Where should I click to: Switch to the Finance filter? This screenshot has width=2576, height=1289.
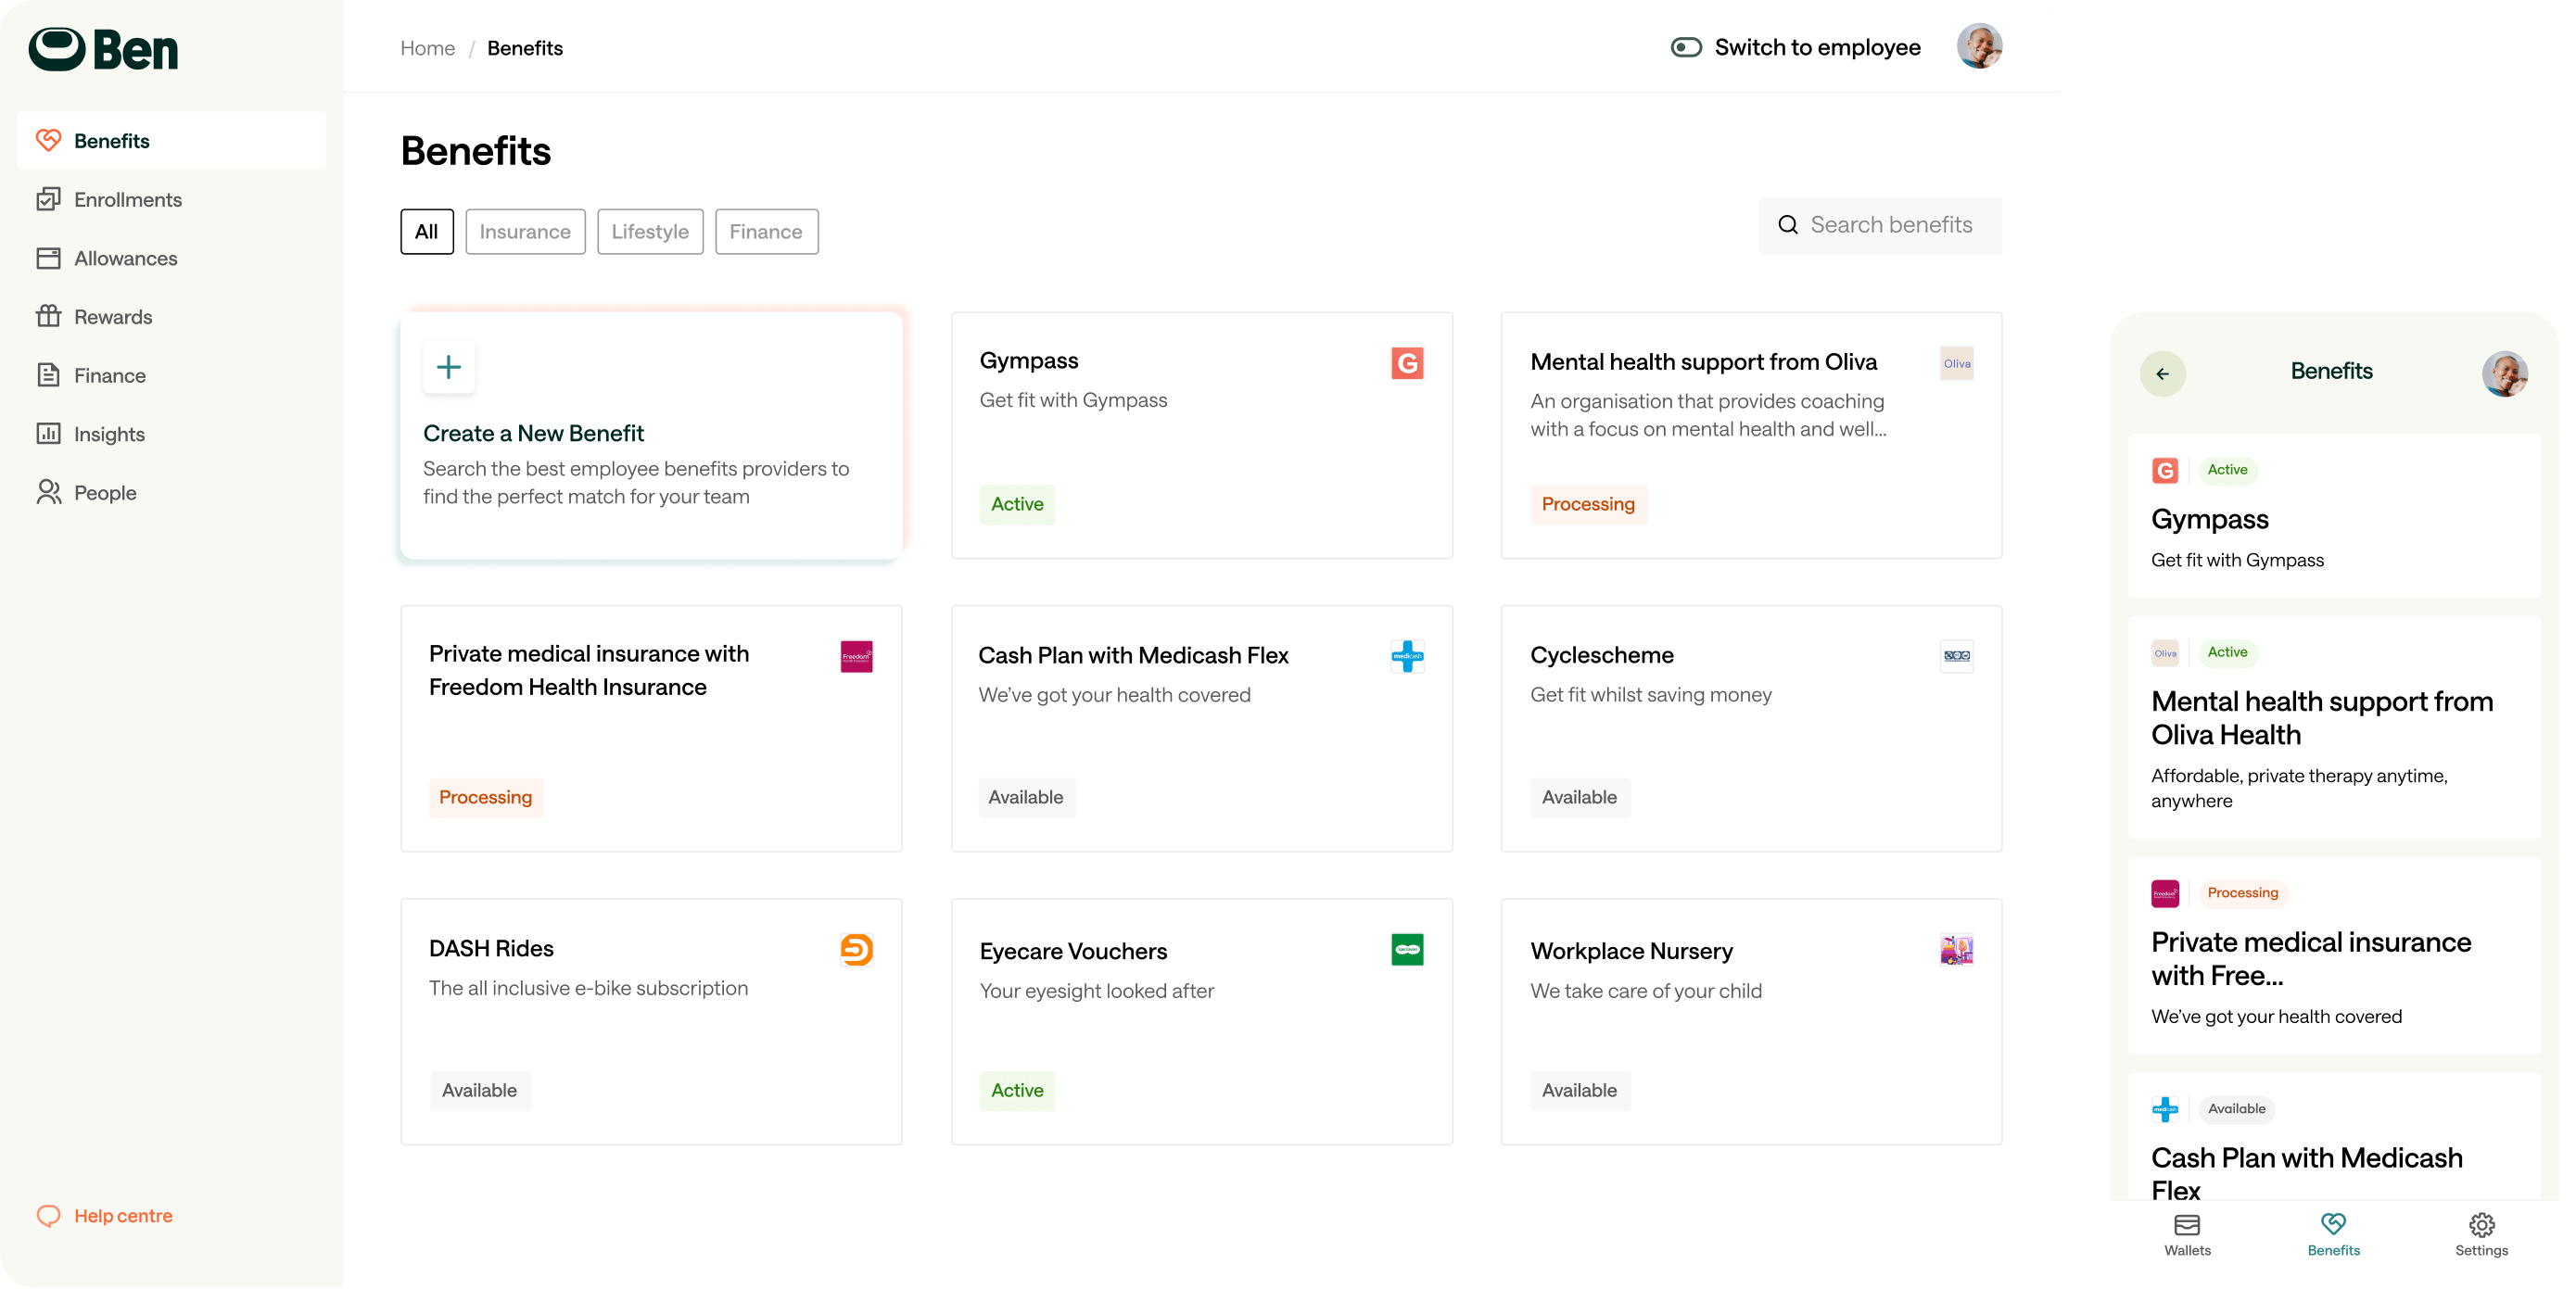pyautogui.click(x=766, y=231)
